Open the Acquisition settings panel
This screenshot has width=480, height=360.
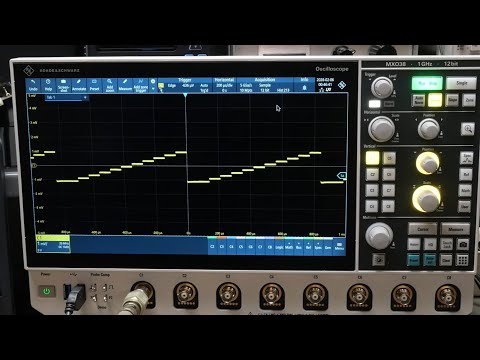tap(265, 85)
